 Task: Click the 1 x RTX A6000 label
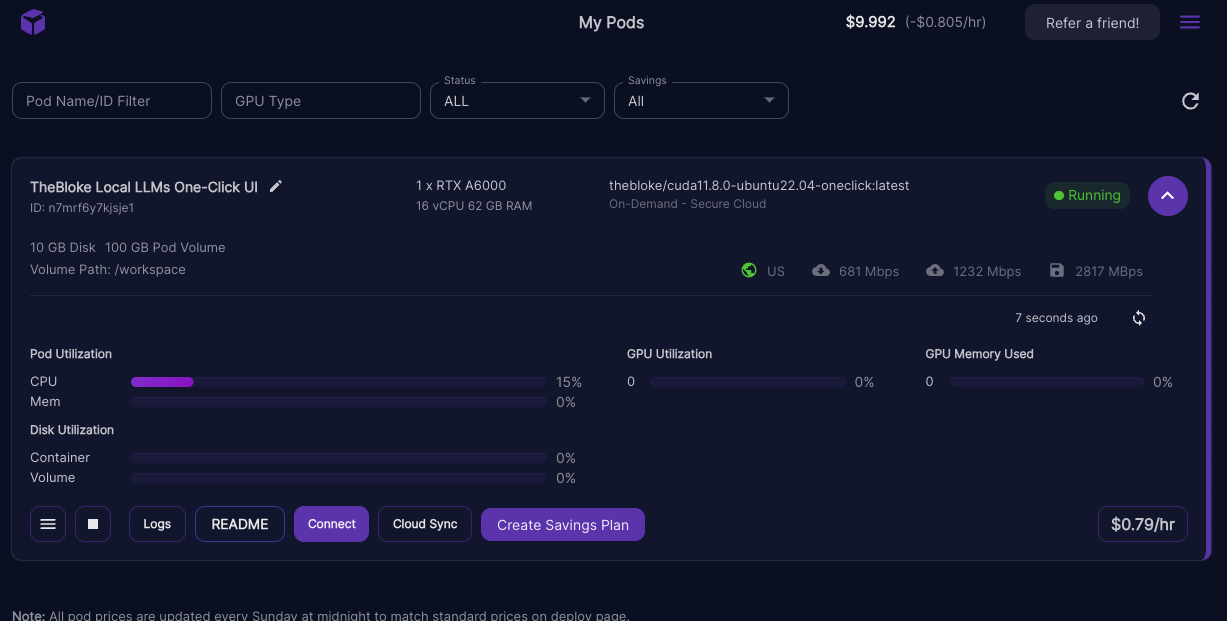[461, 185]
